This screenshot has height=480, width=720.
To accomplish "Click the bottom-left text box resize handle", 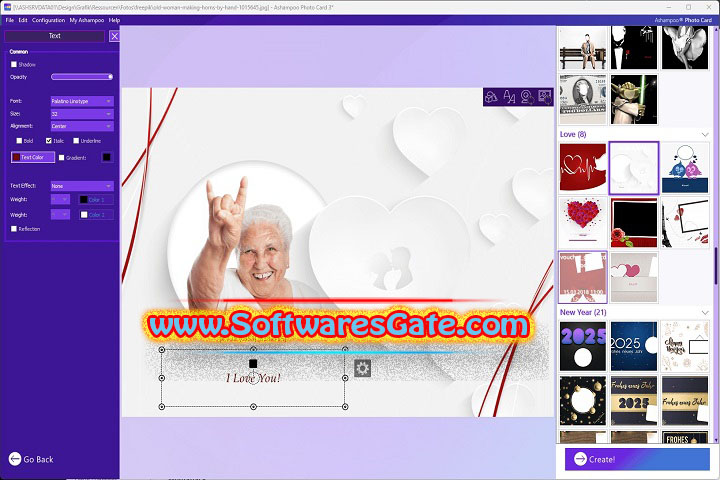I will (162, 407).
